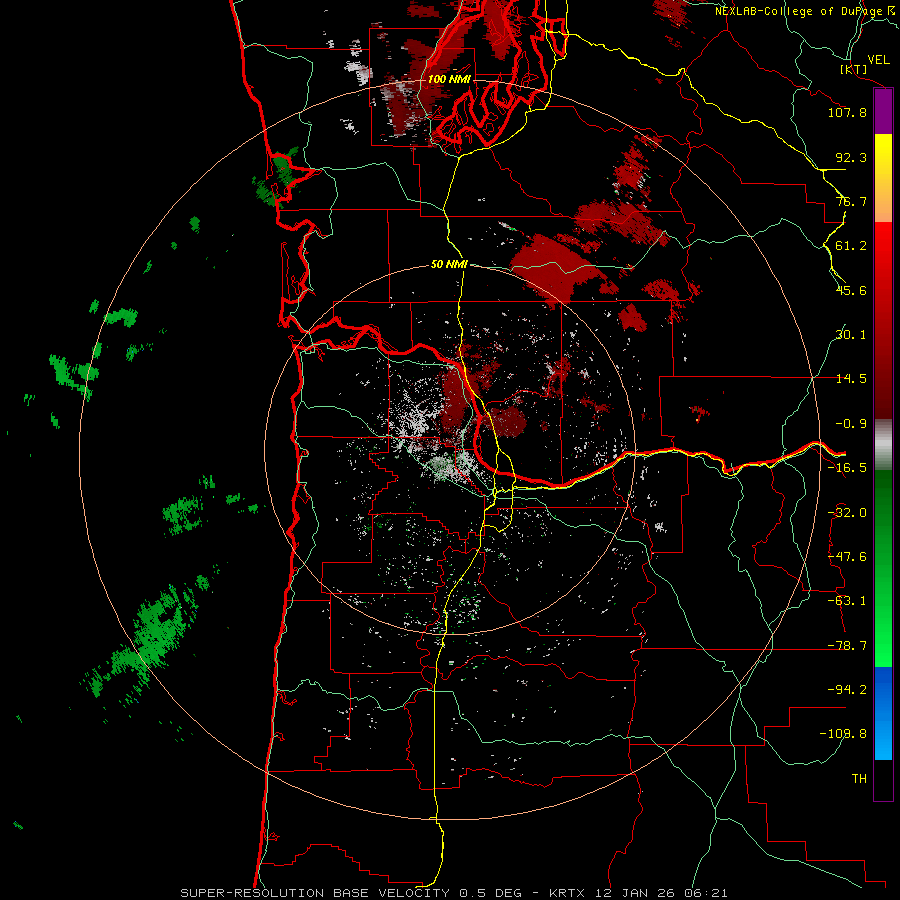Click the bottom product title caption
This screenshot has height=900, width=900.
(x=454, y=893)
